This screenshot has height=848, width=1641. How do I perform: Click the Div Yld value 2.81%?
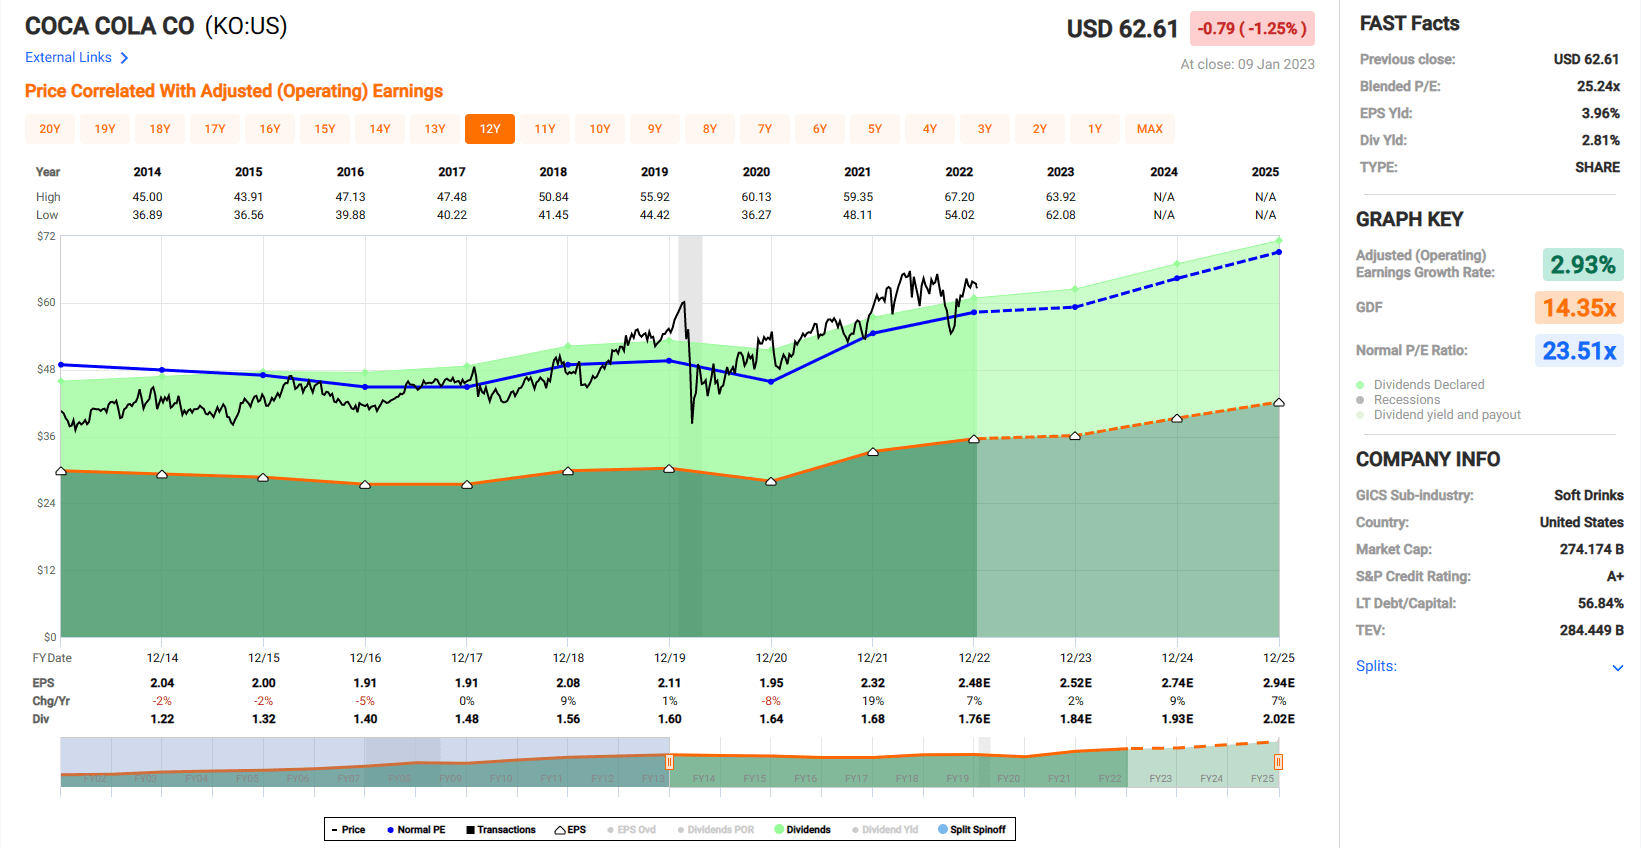click(x=1601, y=141)
